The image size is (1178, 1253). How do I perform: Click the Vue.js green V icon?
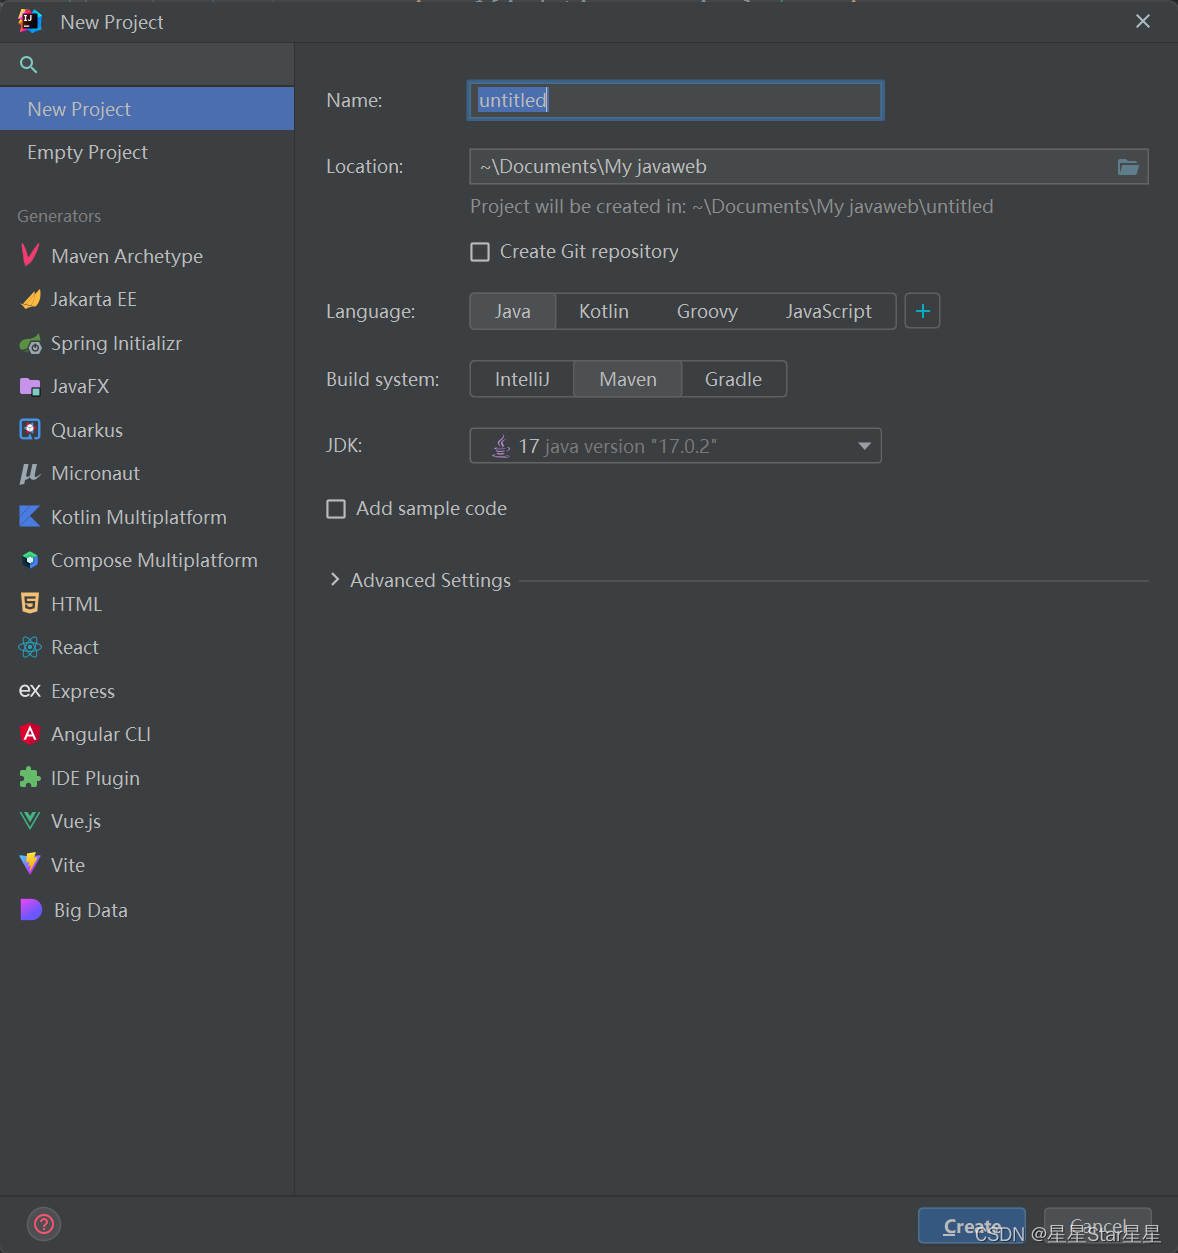tap(30, 821)
